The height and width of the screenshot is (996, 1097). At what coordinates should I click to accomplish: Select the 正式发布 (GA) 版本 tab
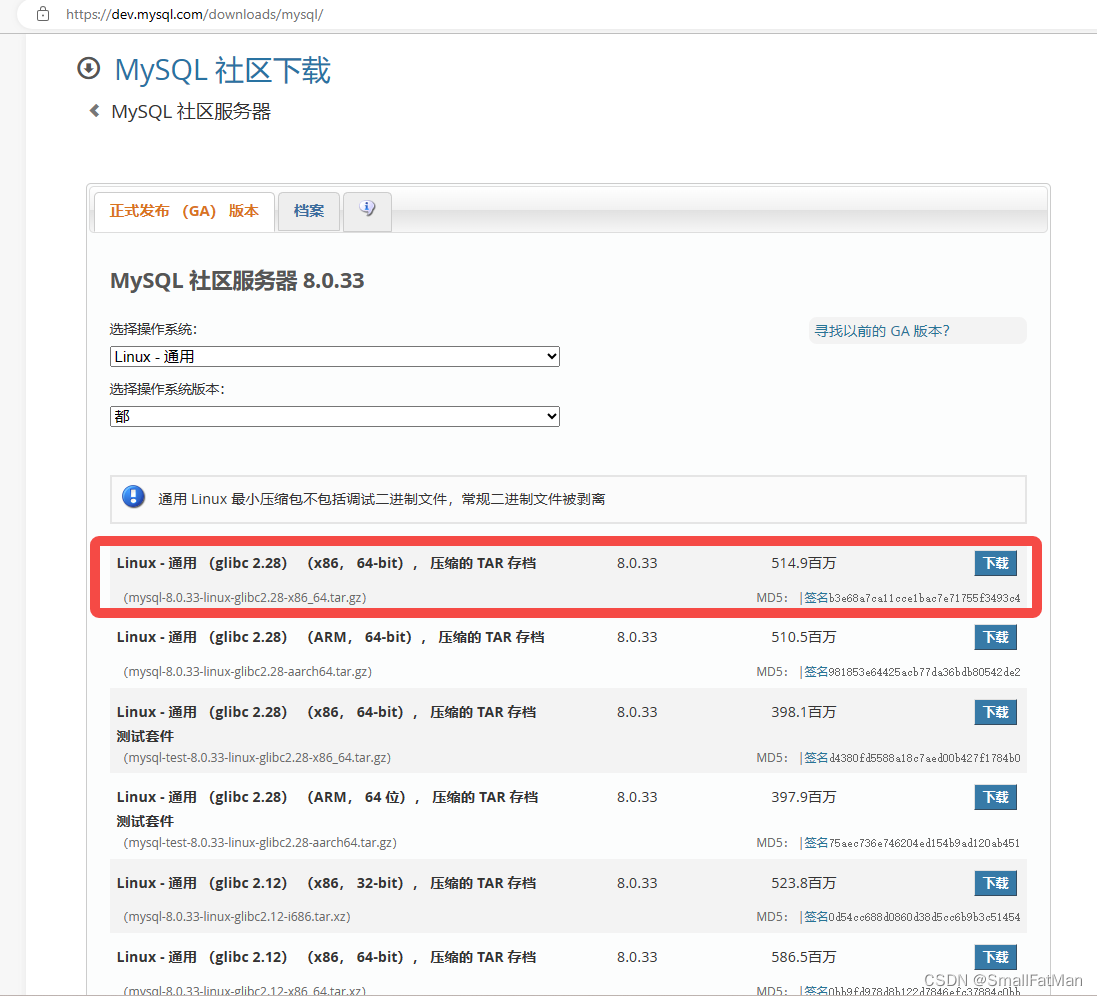(x=184, y=211)
